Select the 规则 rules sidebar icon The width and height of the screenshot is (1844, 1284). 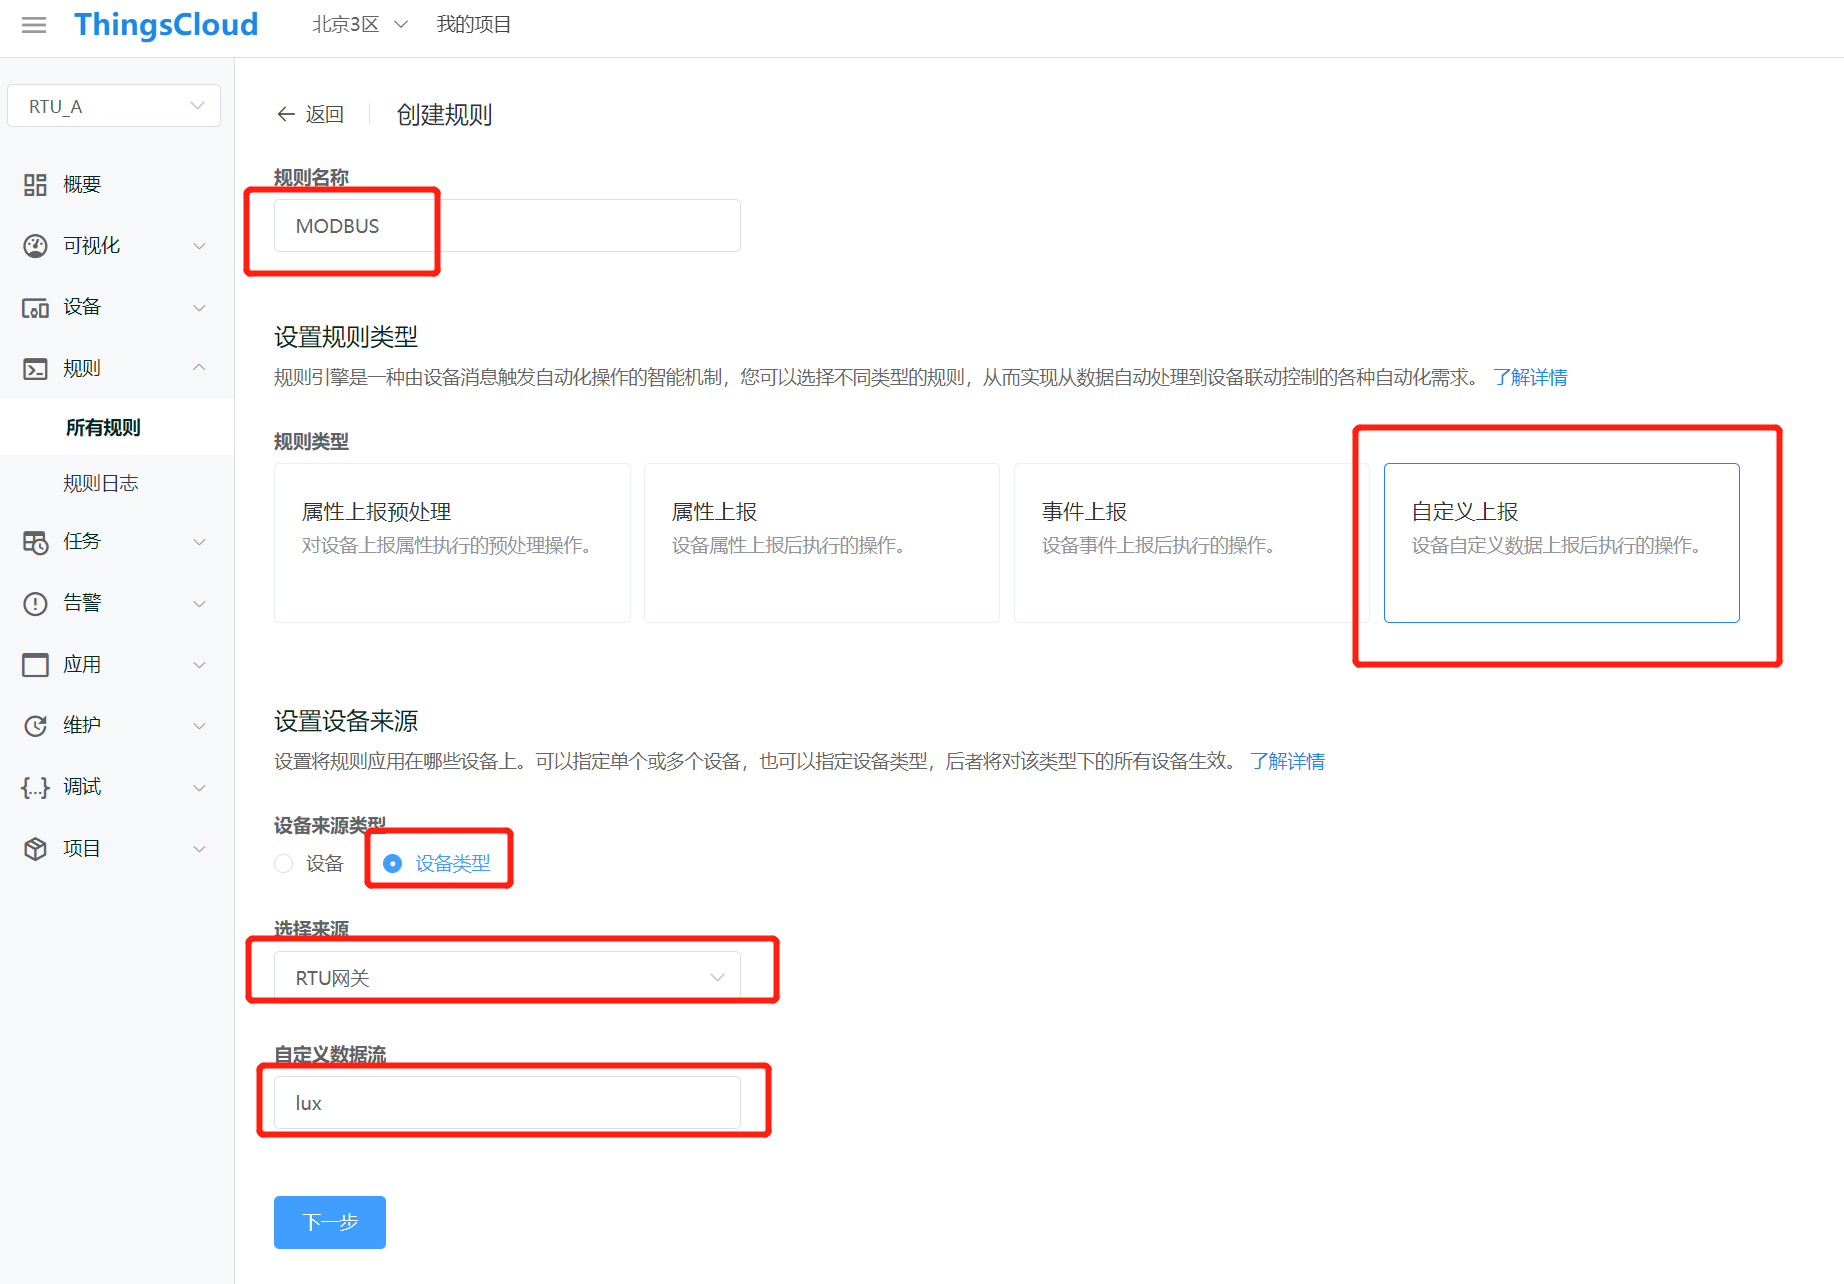pos(35,368)
